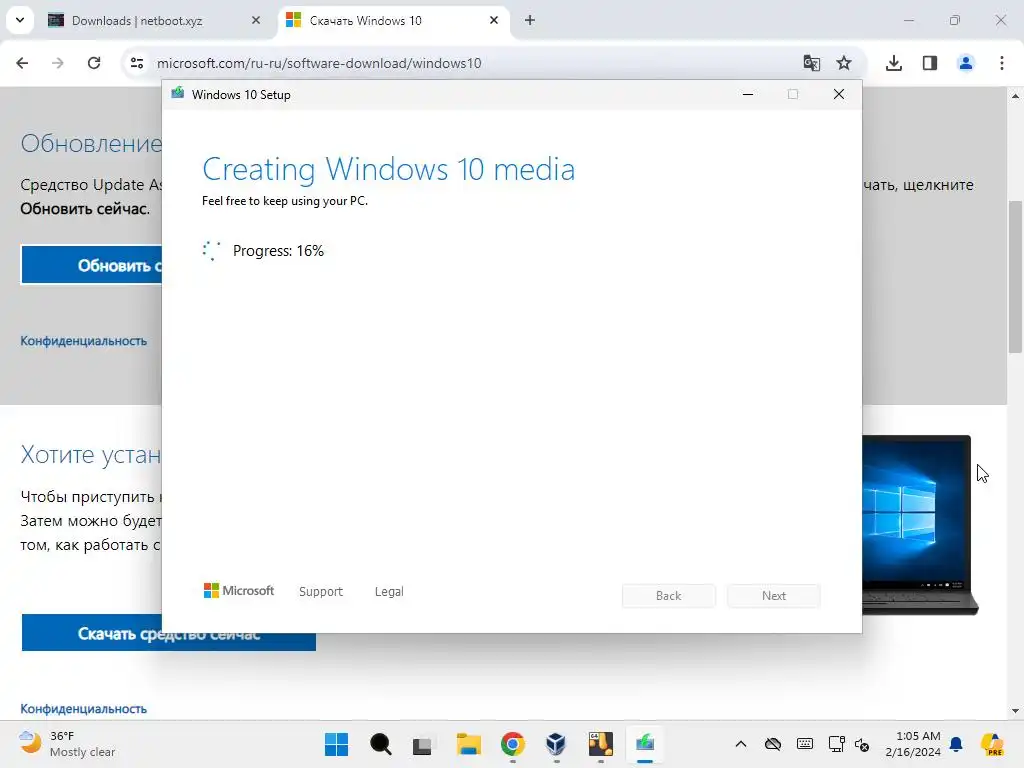The height and width of the screenshot is (768, 1024).
Task: Open the notifications bell icon
Action: (x=957, y=744)
